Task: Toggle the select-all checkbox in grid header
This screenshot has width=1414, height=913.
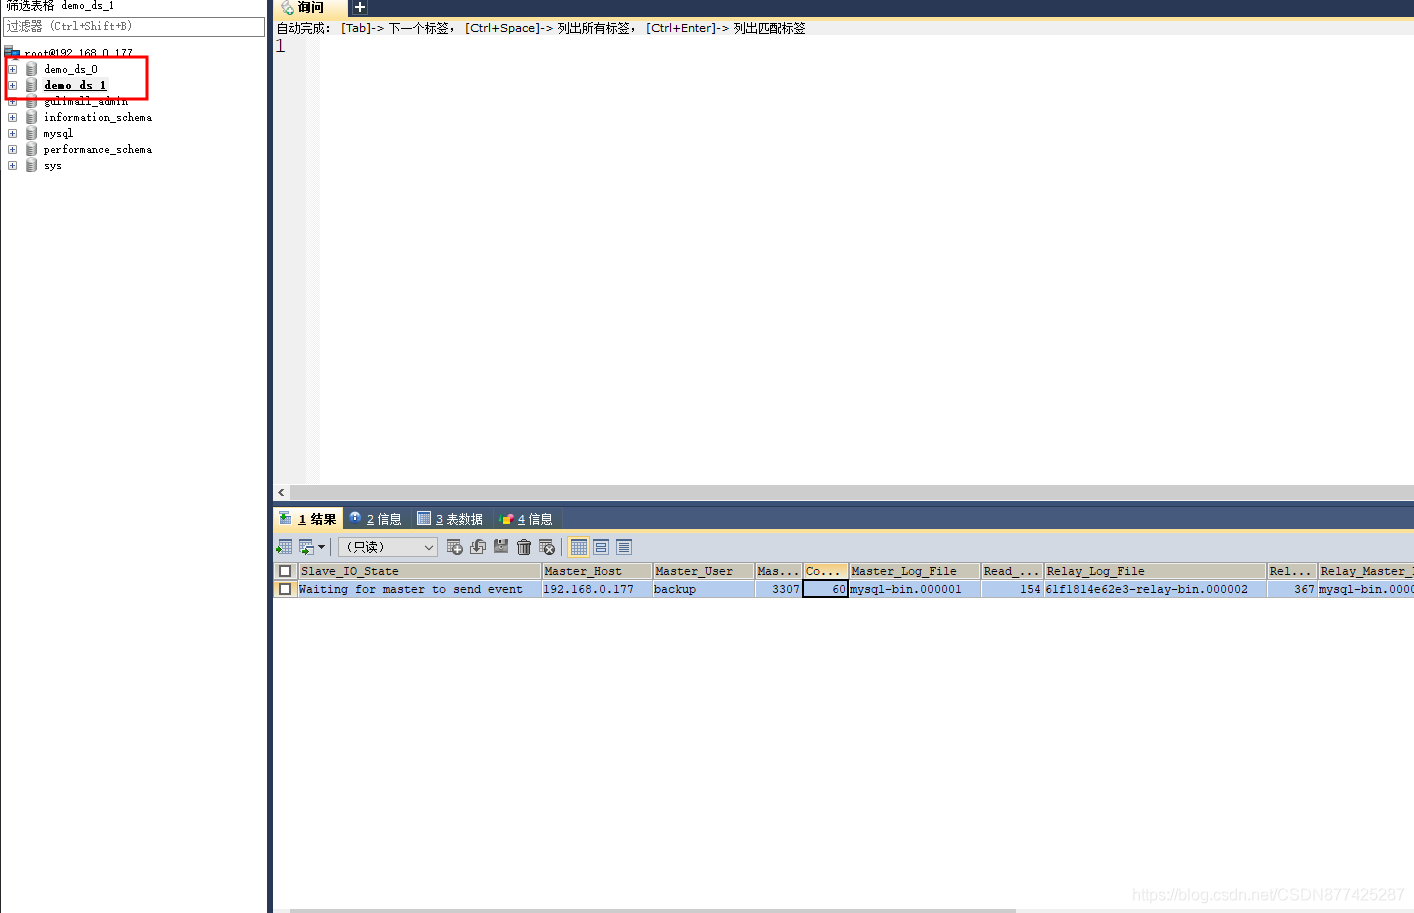Action: point(285,571)
